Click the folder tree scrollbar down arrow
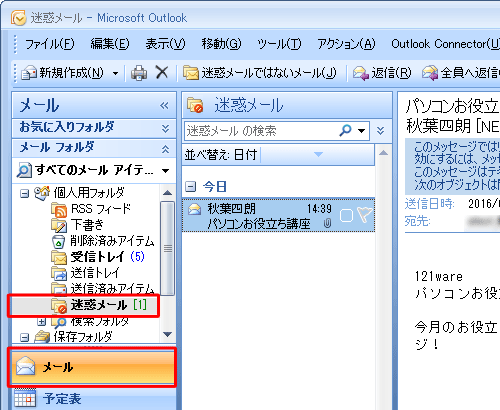The image size is (500, 410). pos(167,334)
